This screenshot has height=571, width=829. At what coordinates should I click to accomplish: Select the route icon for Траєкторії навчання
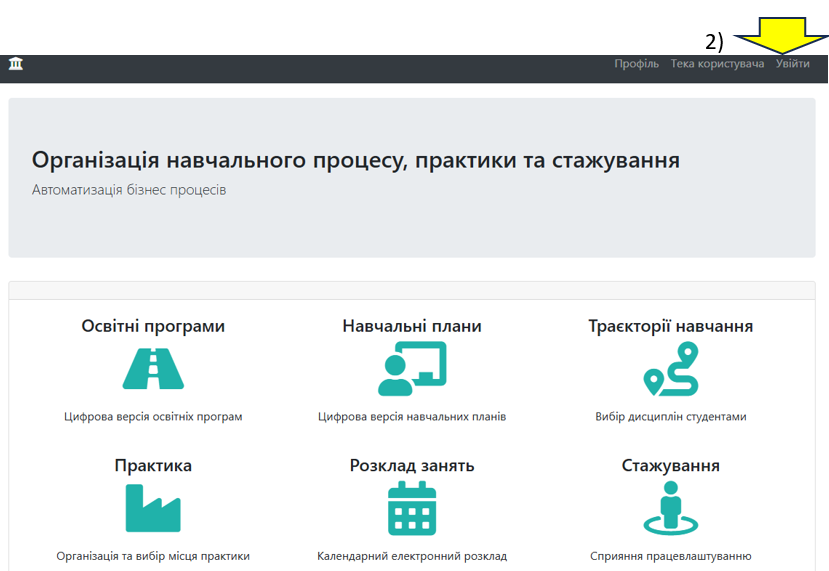(670, 368)
